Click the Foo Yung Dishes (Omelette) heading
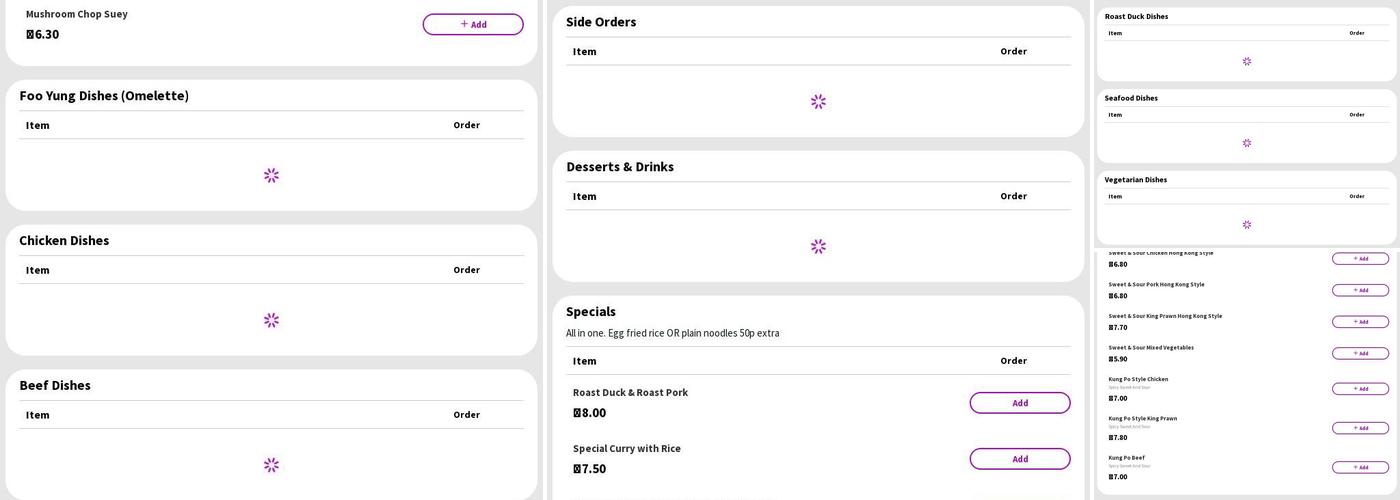Viewport: 1400px width, 500px height. tap(104, 96)
